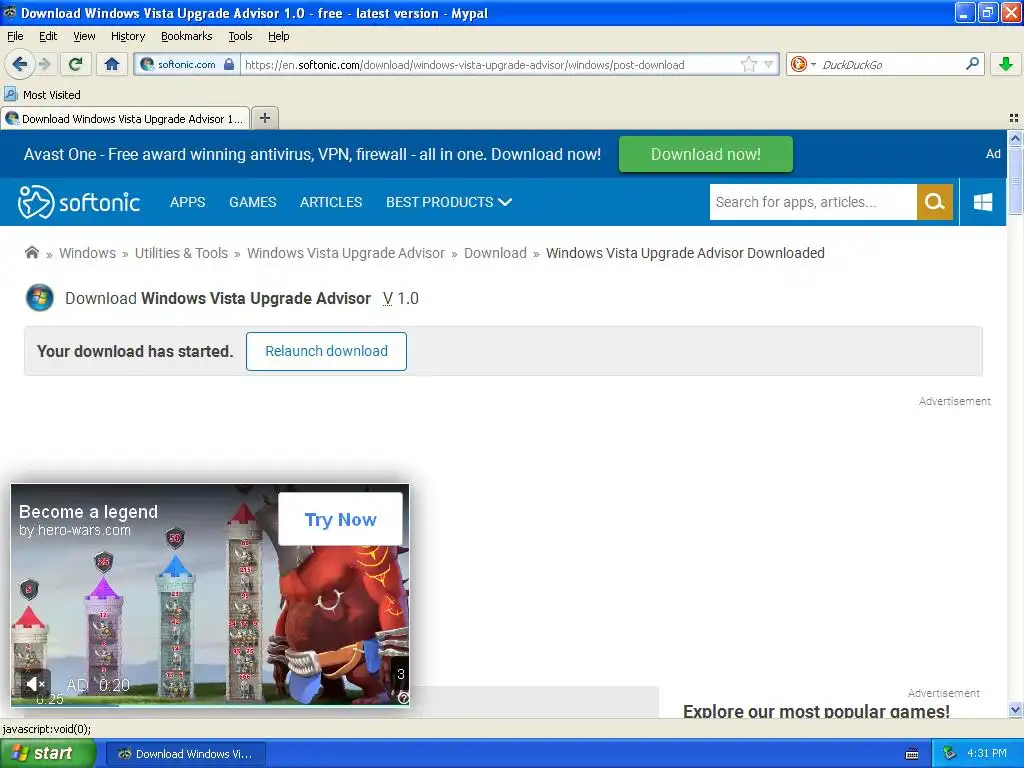Click the Windows platform icon on Softonic
Screen dimensions: 1024x768
point(983,202)
